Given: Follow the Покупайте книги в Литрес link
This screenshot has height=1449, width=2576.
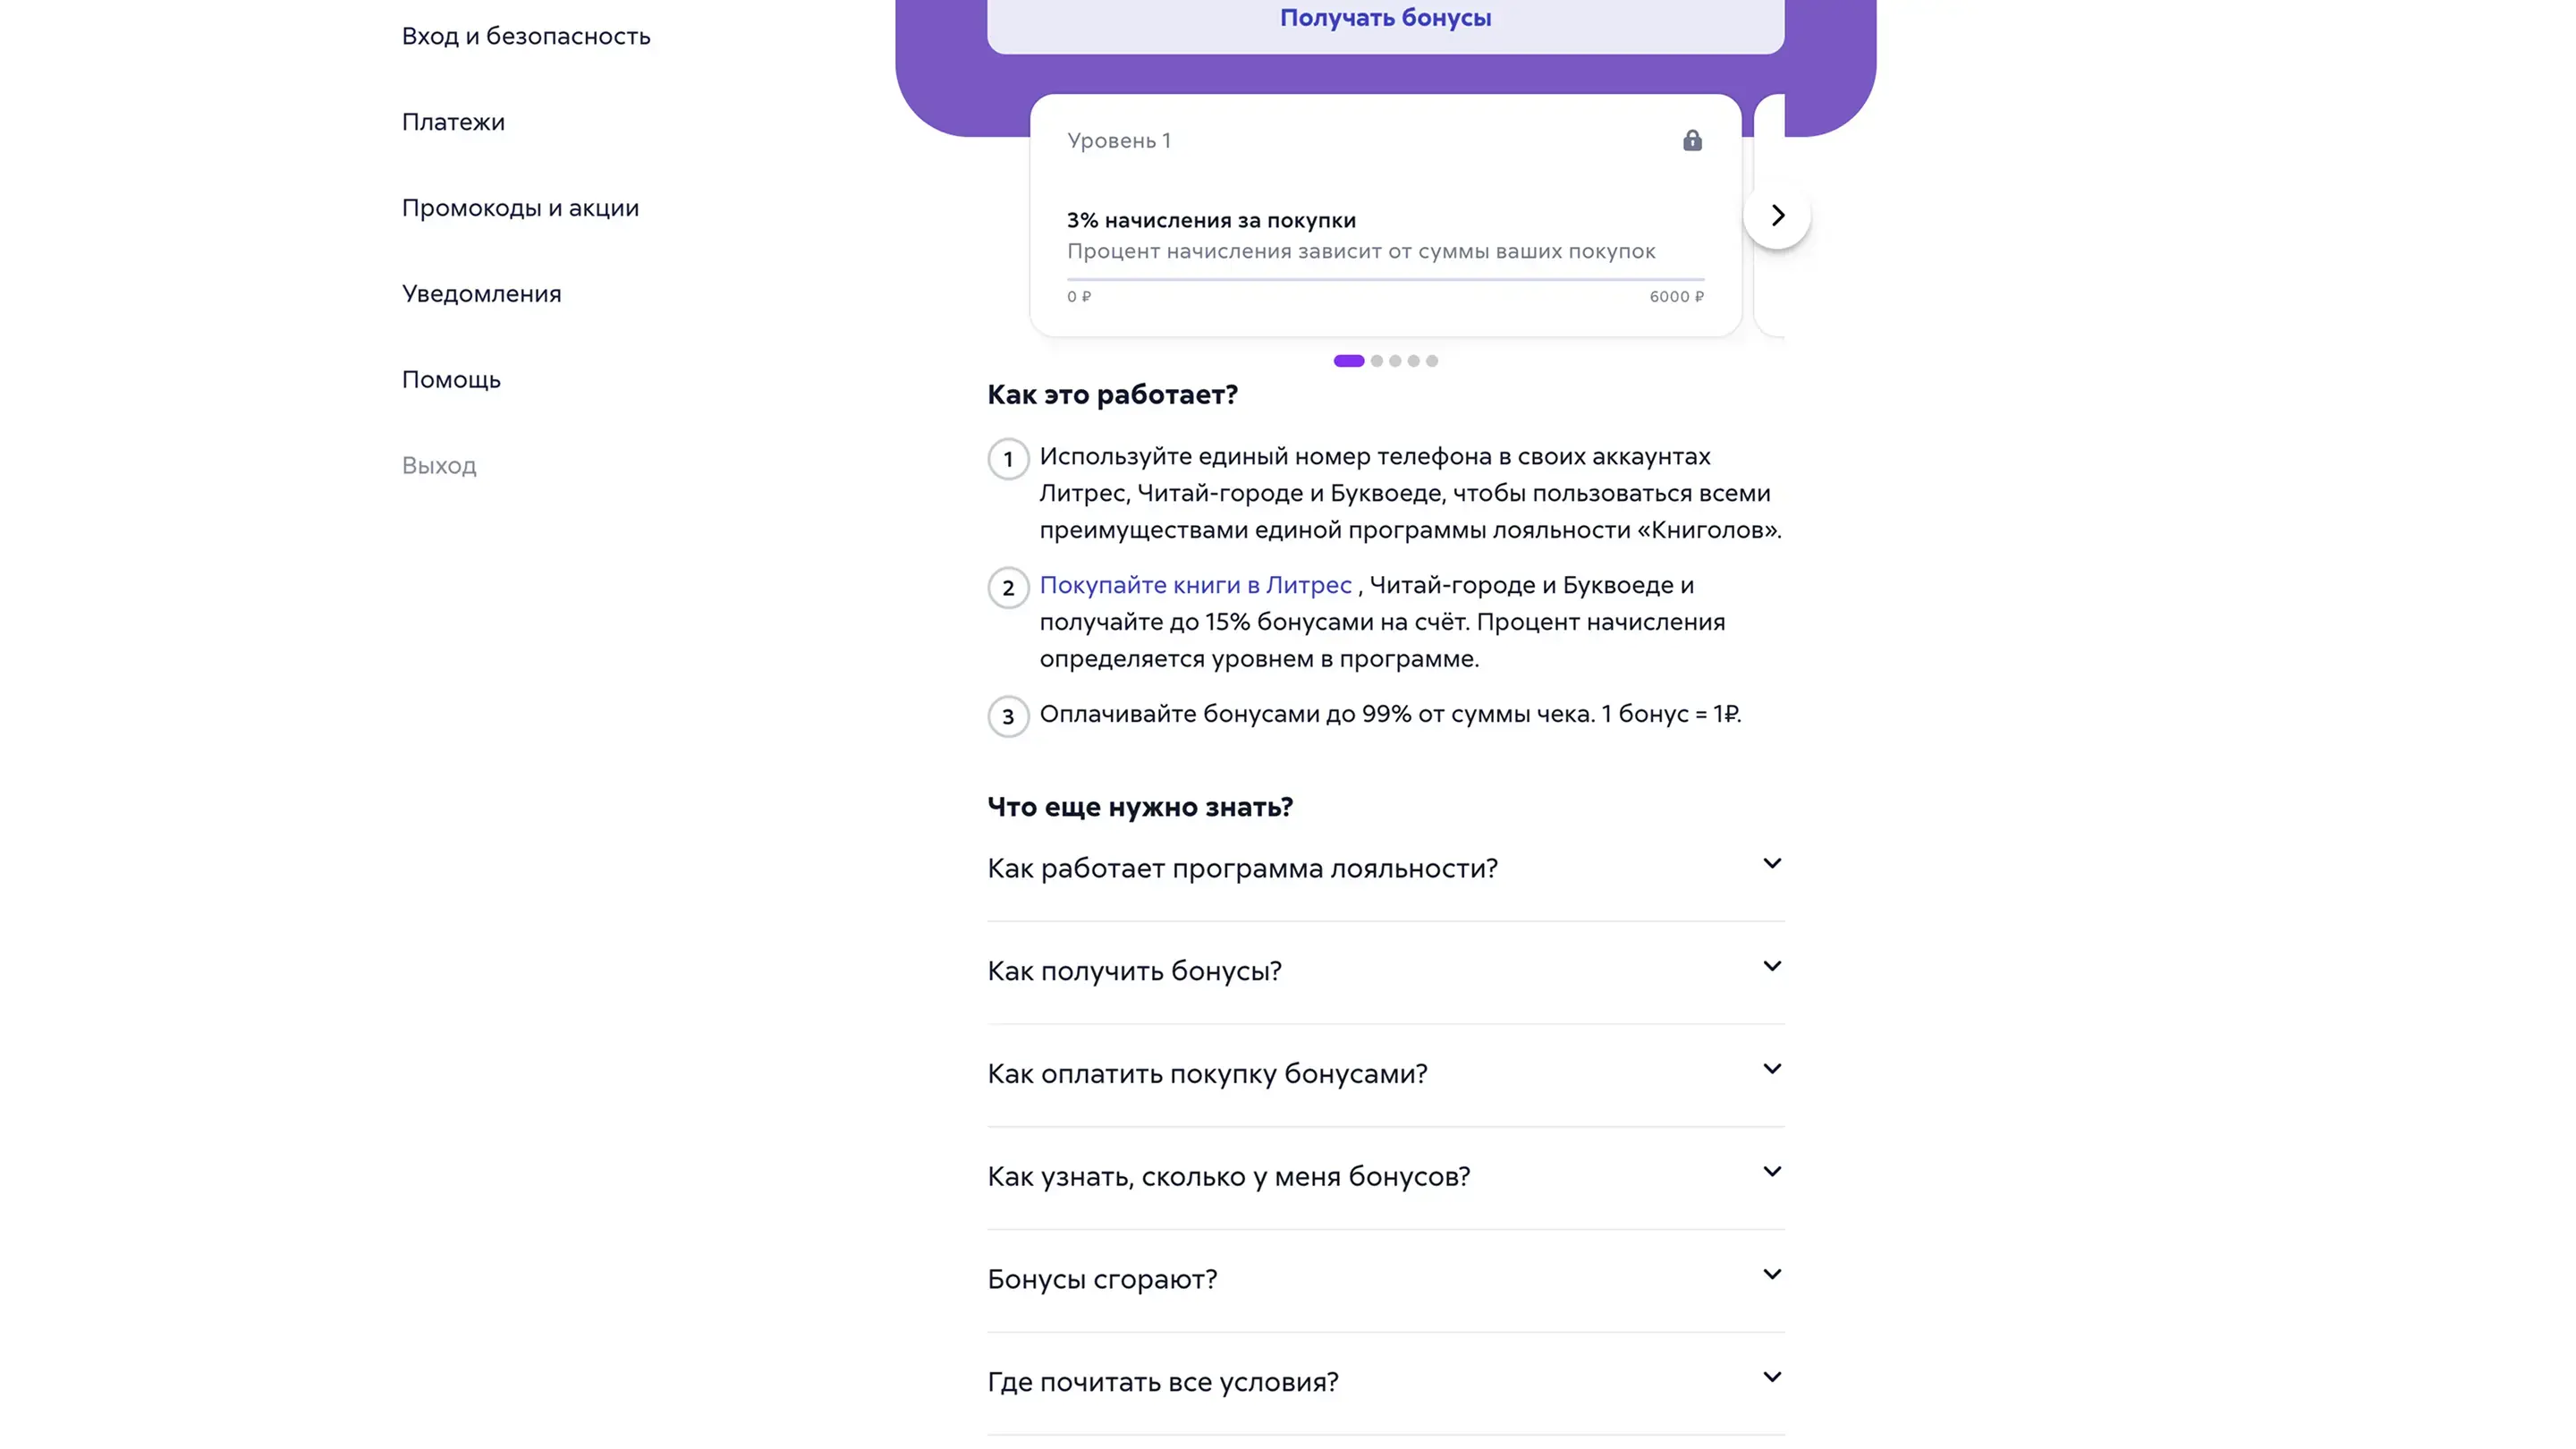Looking at the screenshot, I should (1195, 585).
